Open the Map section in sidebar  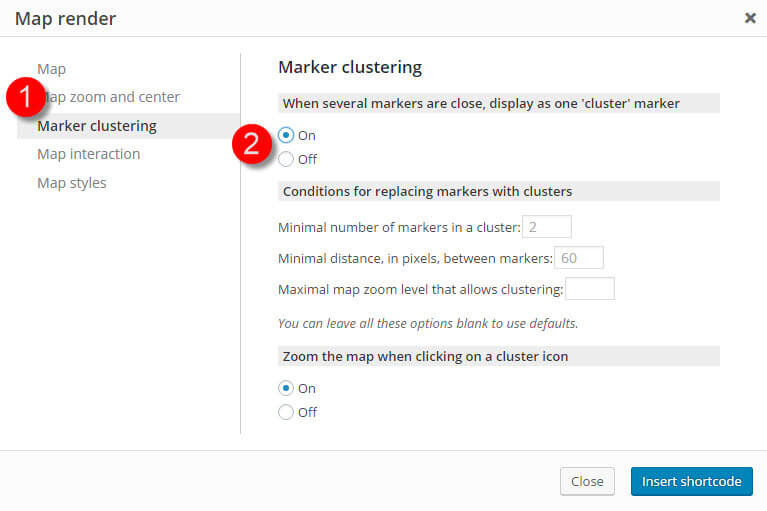click(x=51, y=69)
